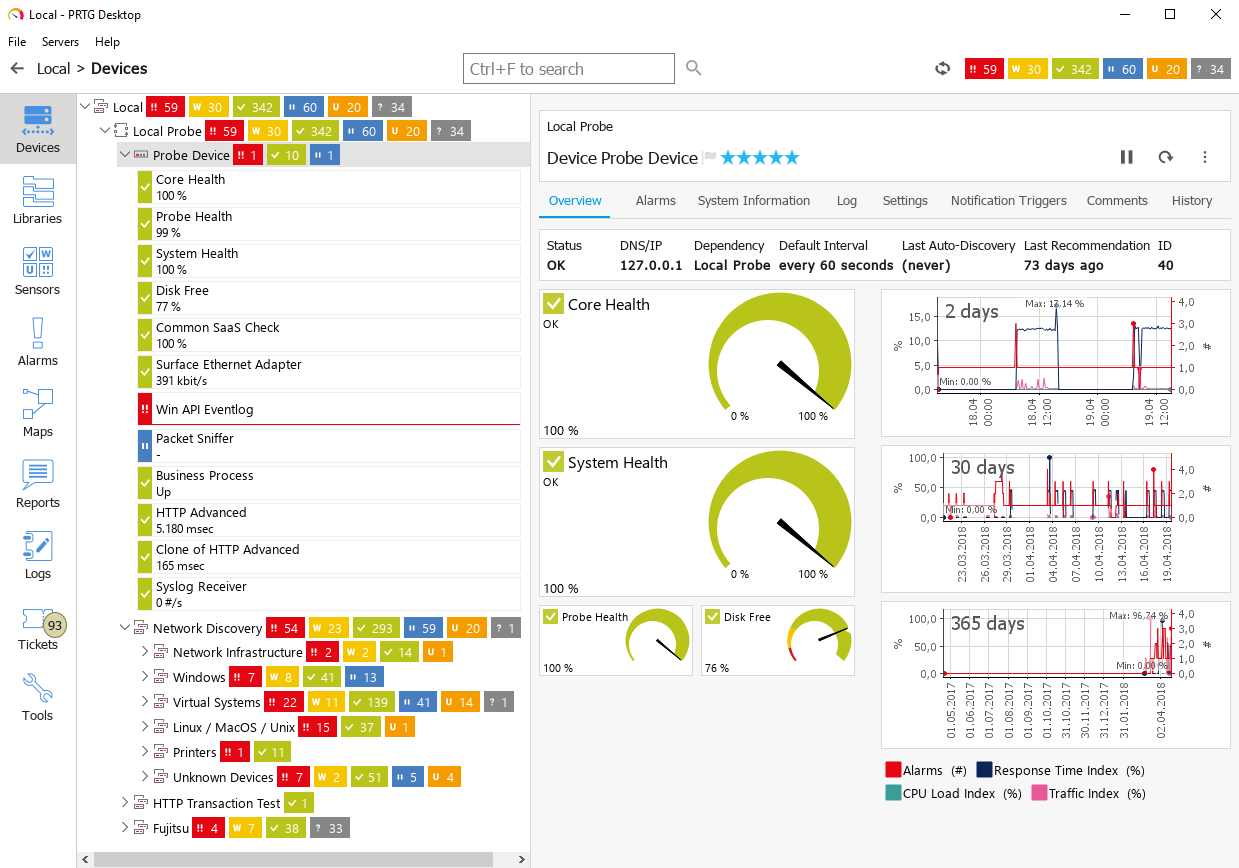Open the Servers menu
The height and width of the screenshot is (868, 1239).
coord(60,42)
